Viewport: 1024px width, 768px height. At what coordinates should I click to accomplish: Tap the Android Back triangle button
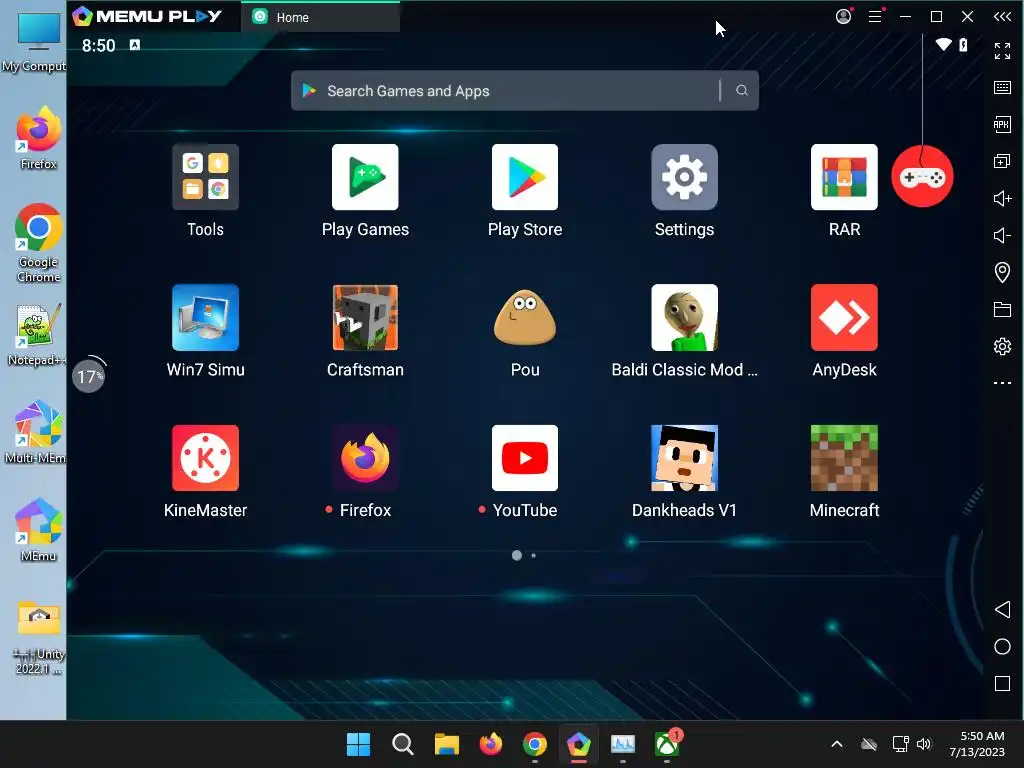tap(1002, 609)
